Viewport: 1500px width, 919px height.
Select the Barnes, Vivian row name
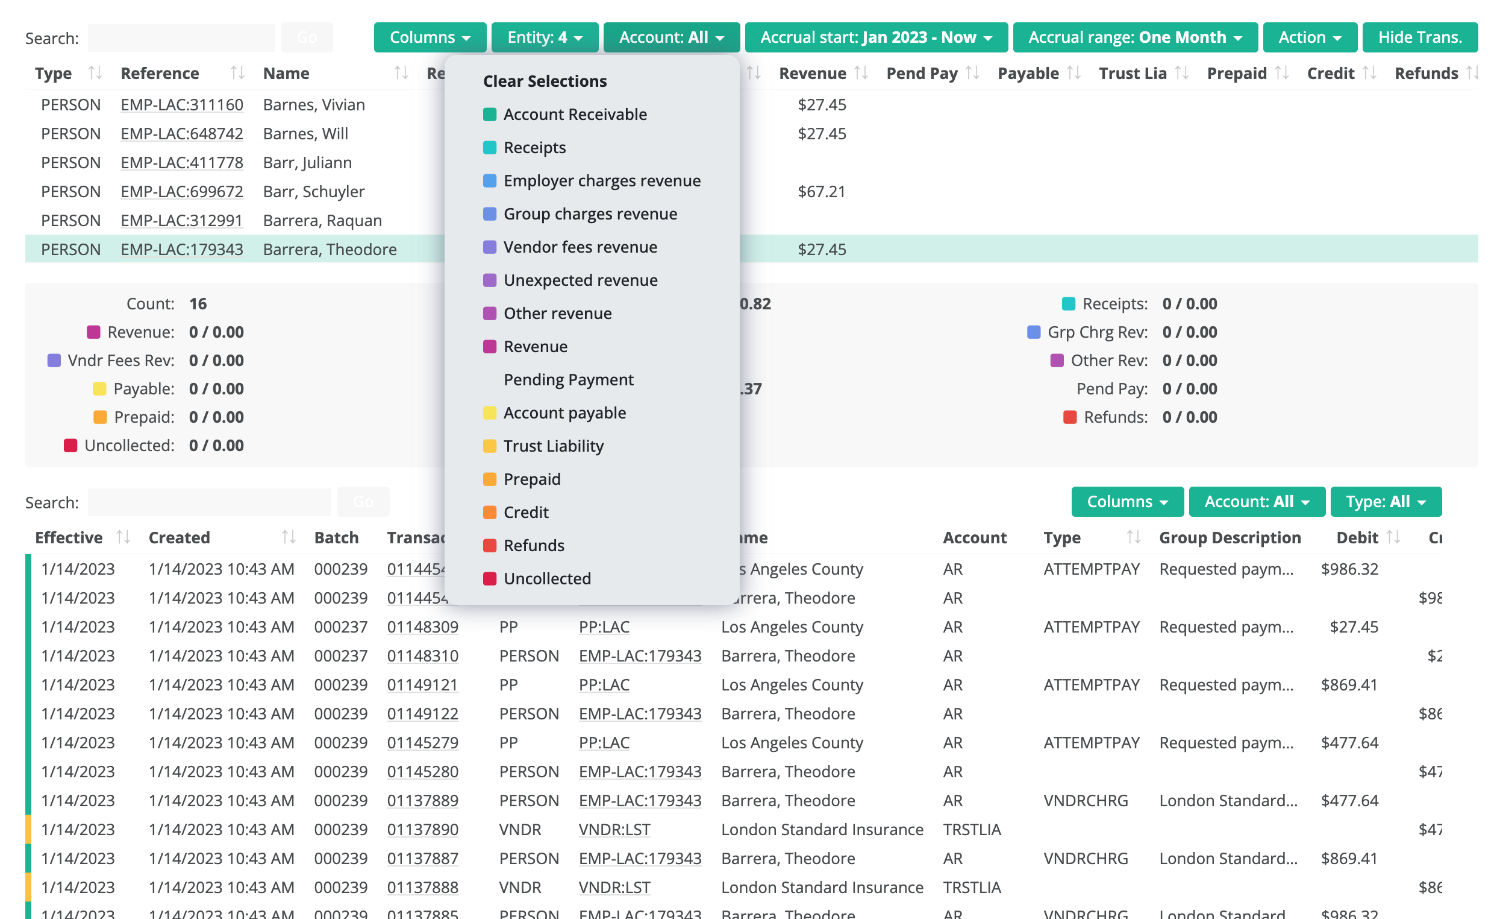tap(314, 104)
